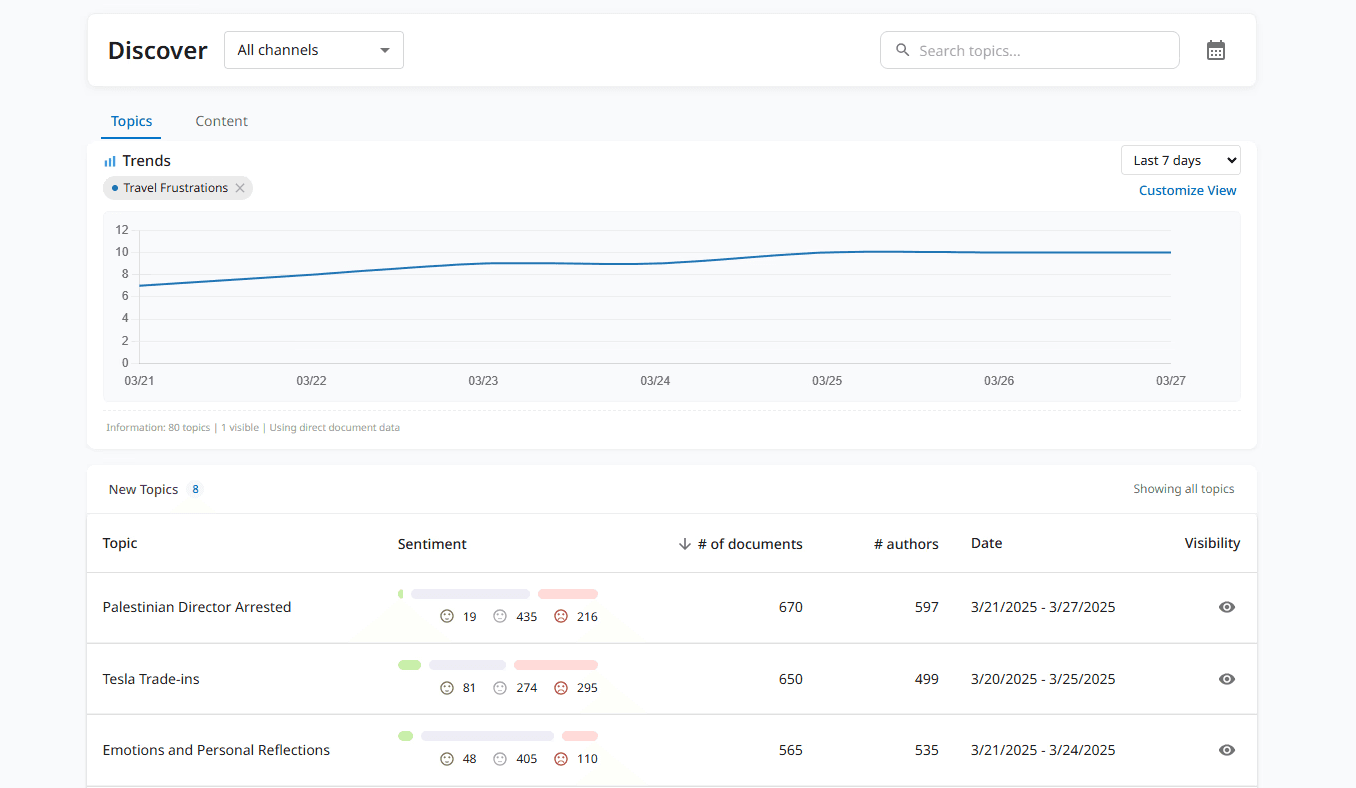Click the neutral face for Emotions and Personal Reflections
Screen dimensions: 1356x788
pos(500,759)
